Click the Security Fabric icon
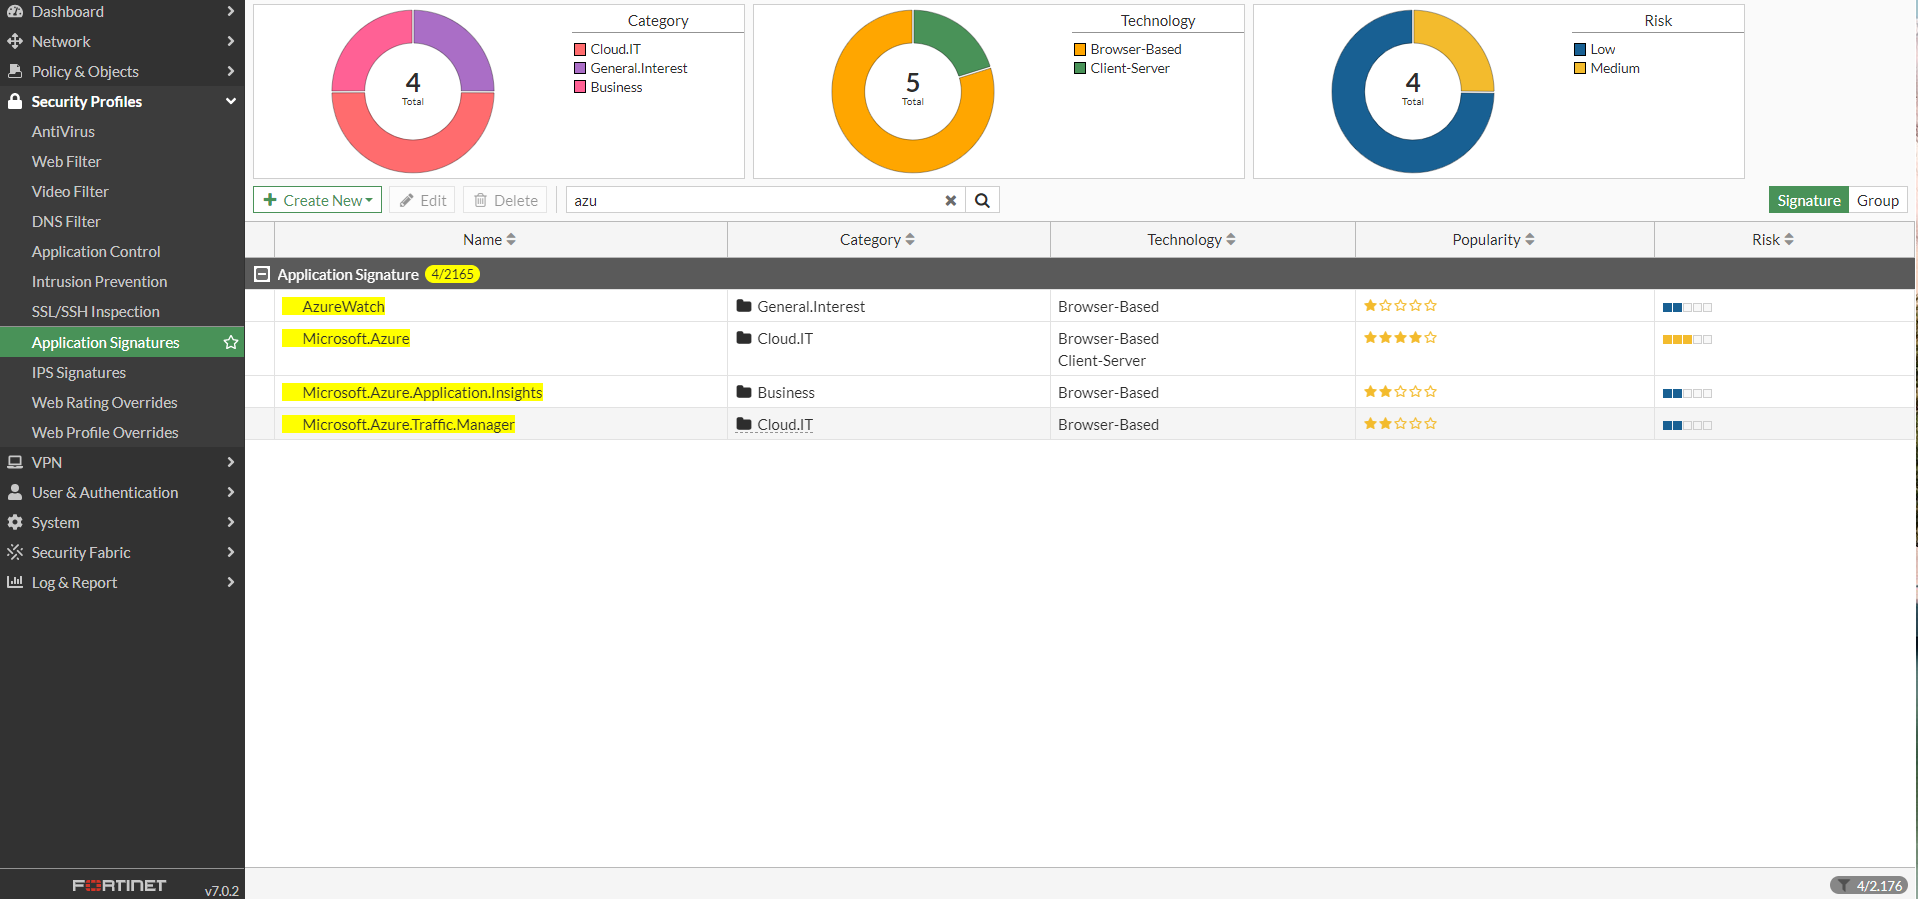Image resolution: width=1918 pixels, height=899 pixels. pyautogui.click(x=15, y=553)
